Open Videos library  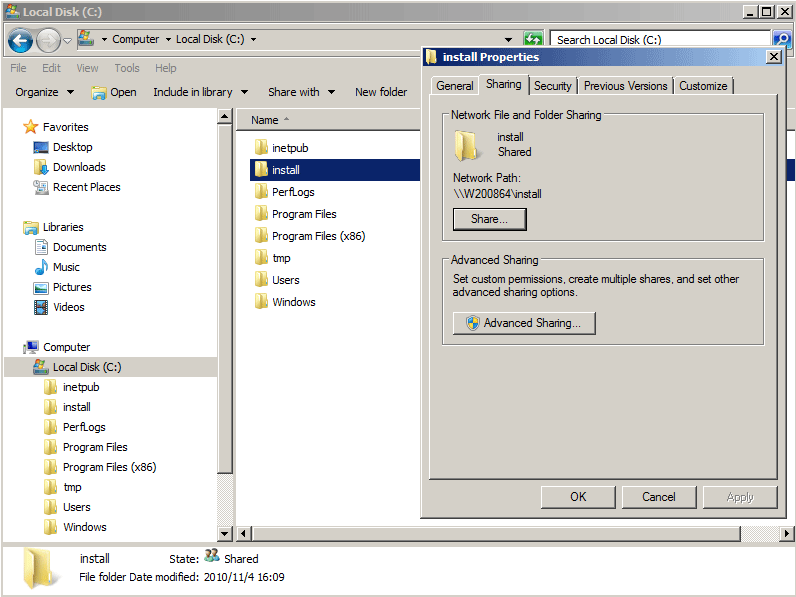tap(59, 307)
